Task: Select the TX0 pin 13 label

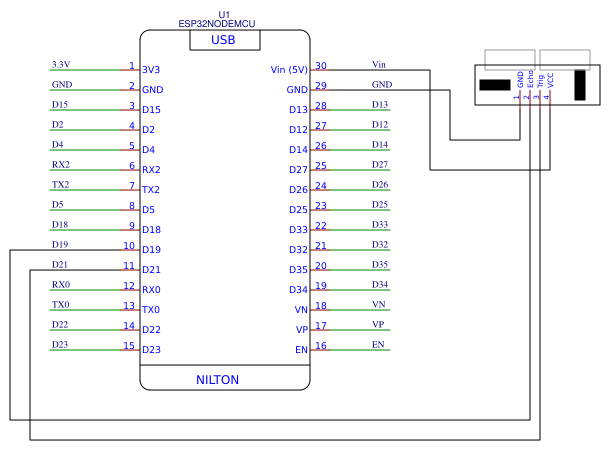Action: pyautogui.click(x=151, y=310)
